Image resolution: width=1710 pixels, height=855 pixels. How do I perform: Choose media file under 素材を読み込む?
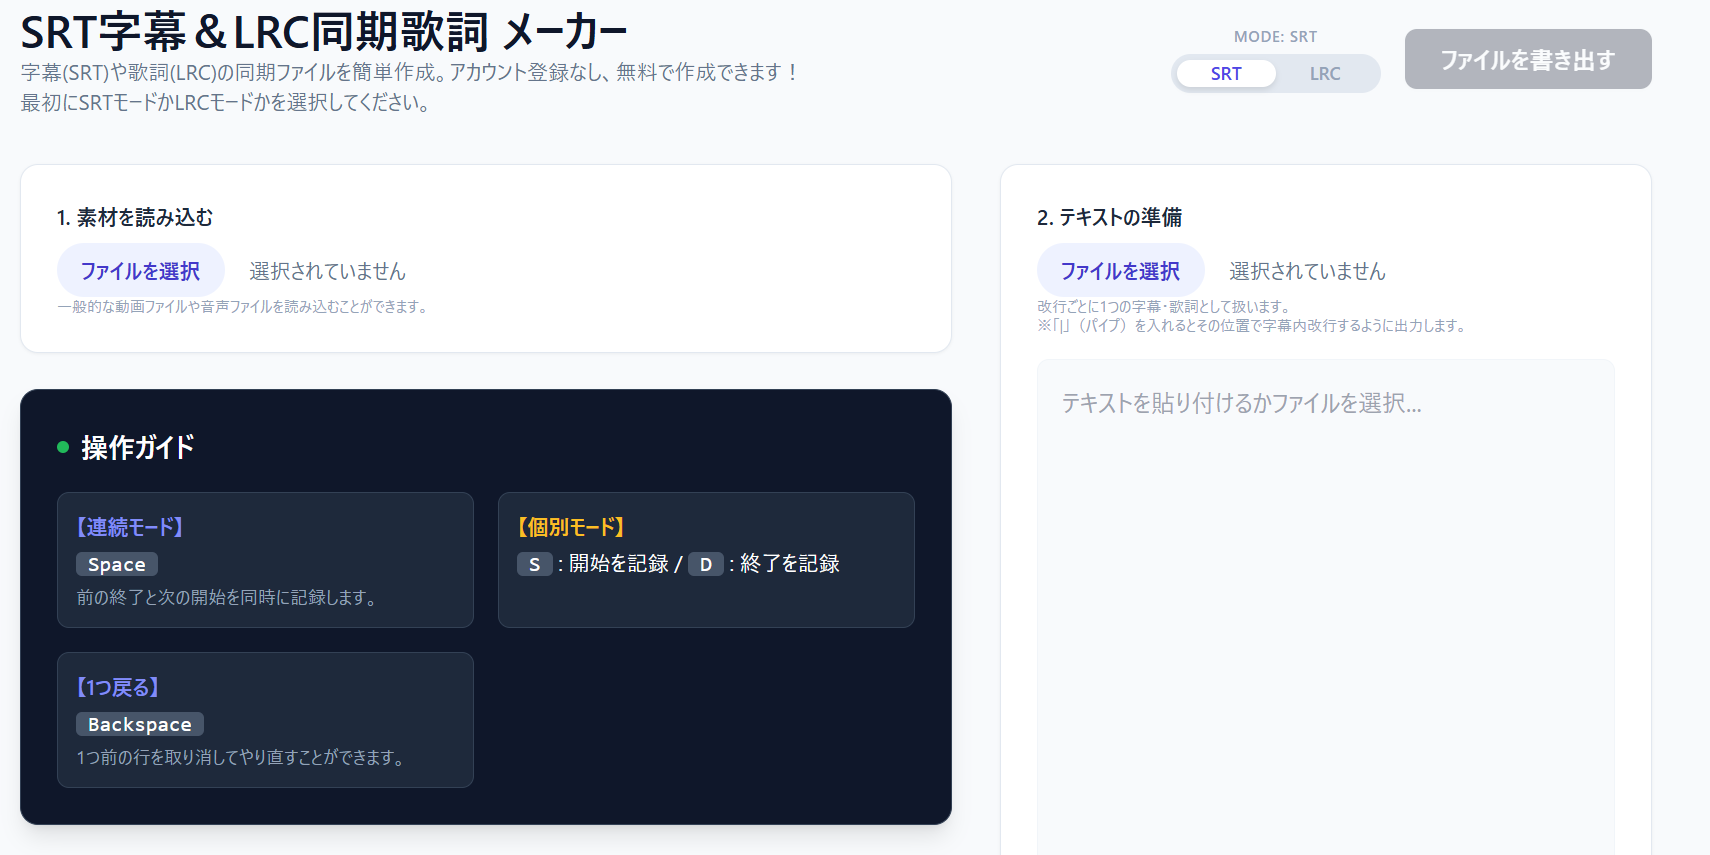pos(141,271)
